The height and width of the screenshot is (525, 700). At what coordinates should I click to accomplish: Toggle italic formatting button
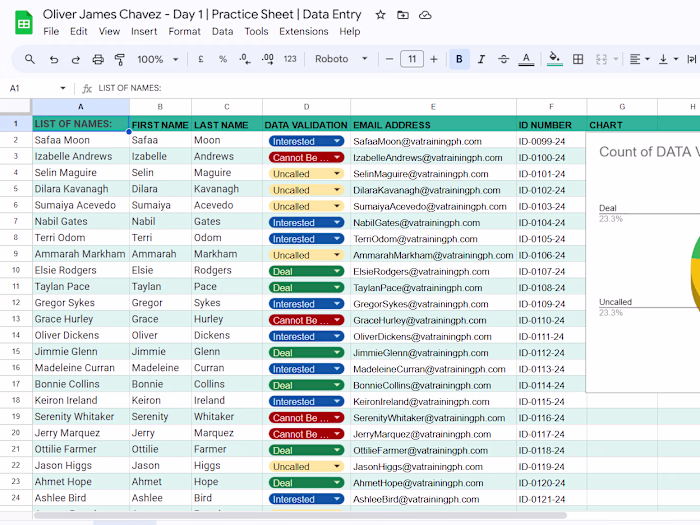(x=481, y=59)
